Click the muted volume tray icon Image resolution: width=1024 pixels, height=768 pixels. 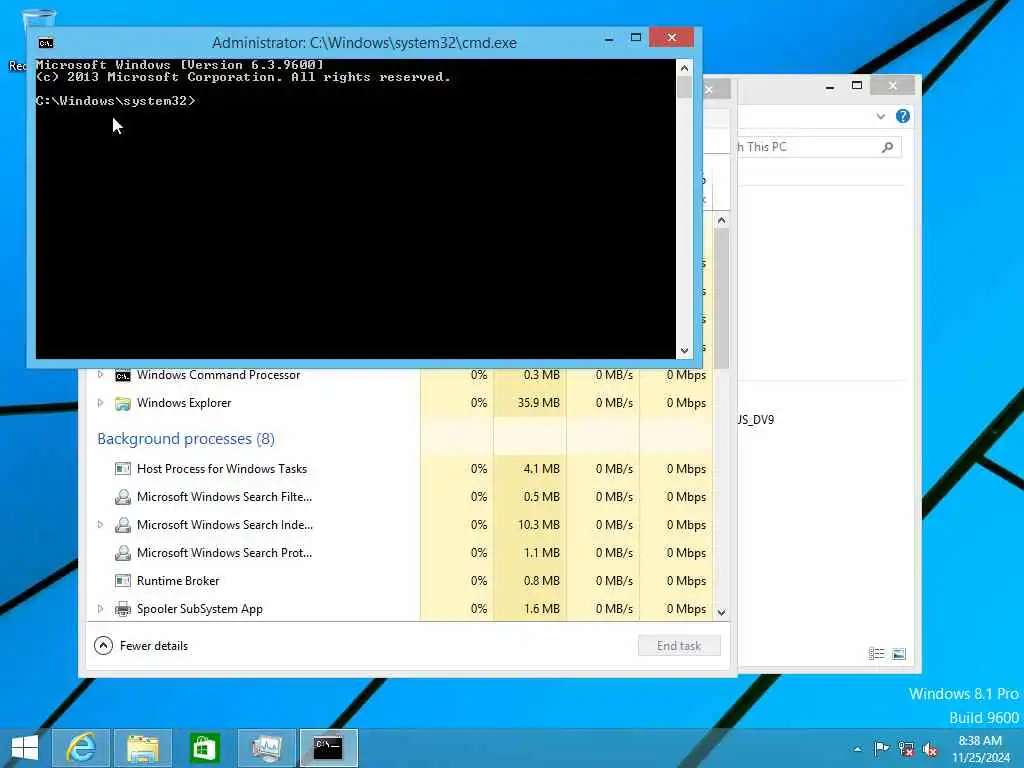coord(930,749)
